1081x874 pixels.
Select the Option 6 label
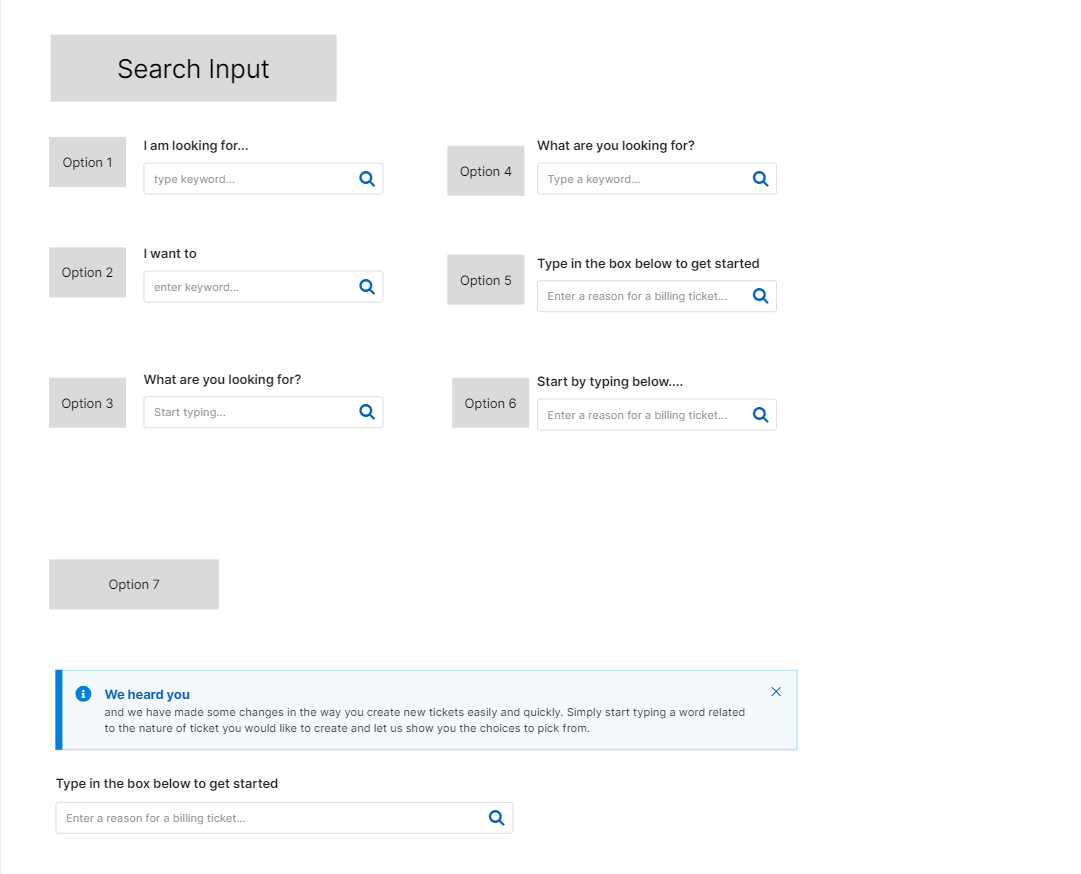[490, 402]
